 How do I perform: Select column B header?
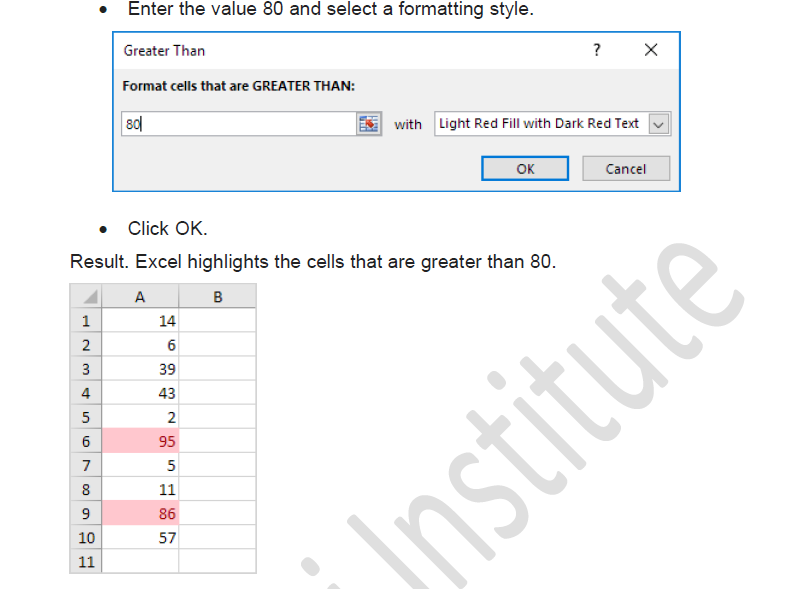pos(218,296)
